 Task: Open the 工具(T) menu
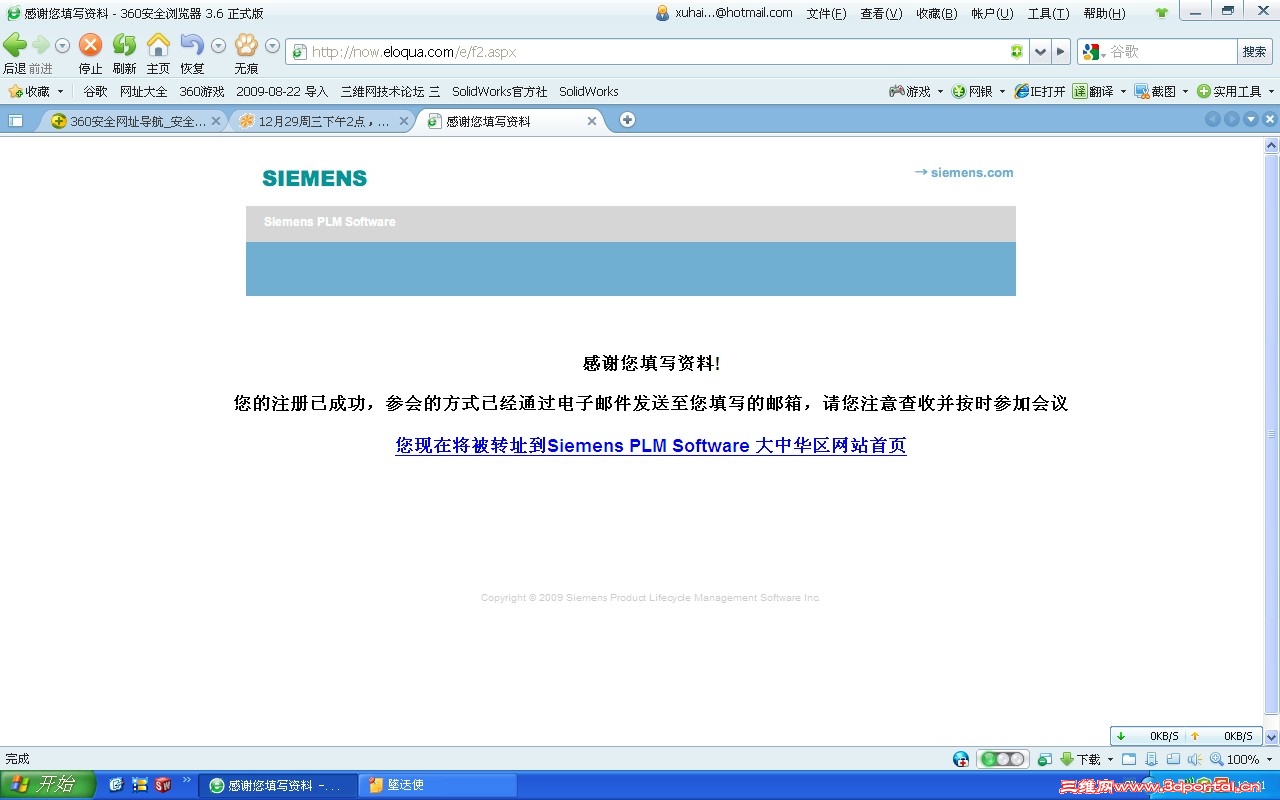pos(1048,14)
